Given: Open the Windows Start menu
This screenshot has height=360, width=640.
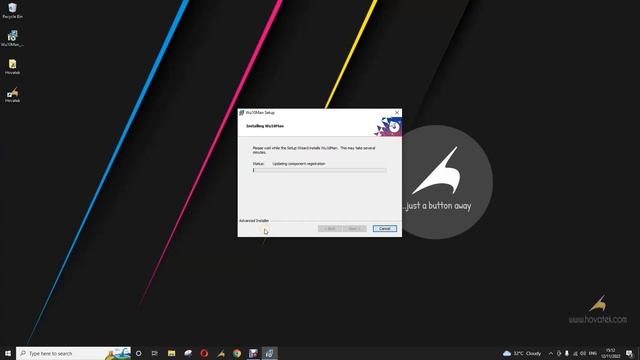Looking at the screenshot, I should (x=8, y=353).
